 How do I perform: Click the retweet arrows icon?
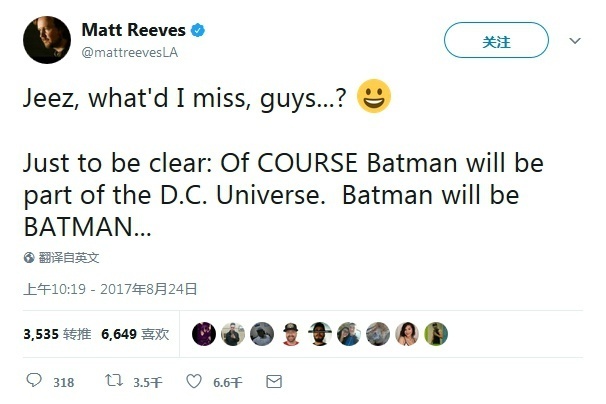click(115, 381)
